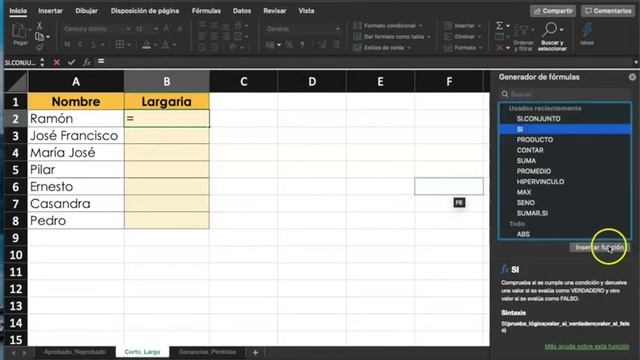The width and height of the screenshot is (640, 360).
Task: Open the General number format dropdown
Action: point(338,29)
